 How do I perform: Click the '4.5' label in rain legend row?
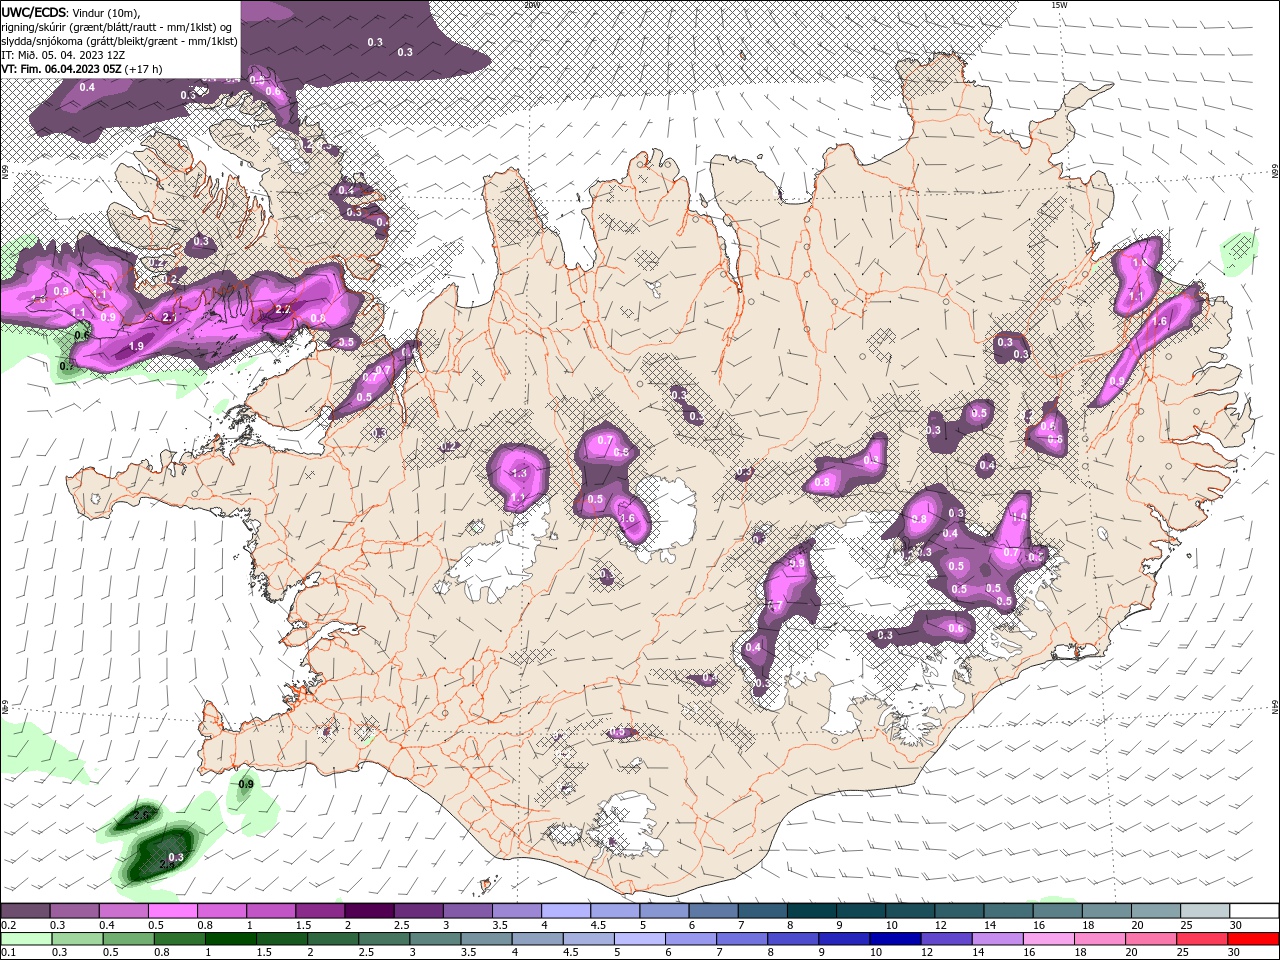coord(571,953)
